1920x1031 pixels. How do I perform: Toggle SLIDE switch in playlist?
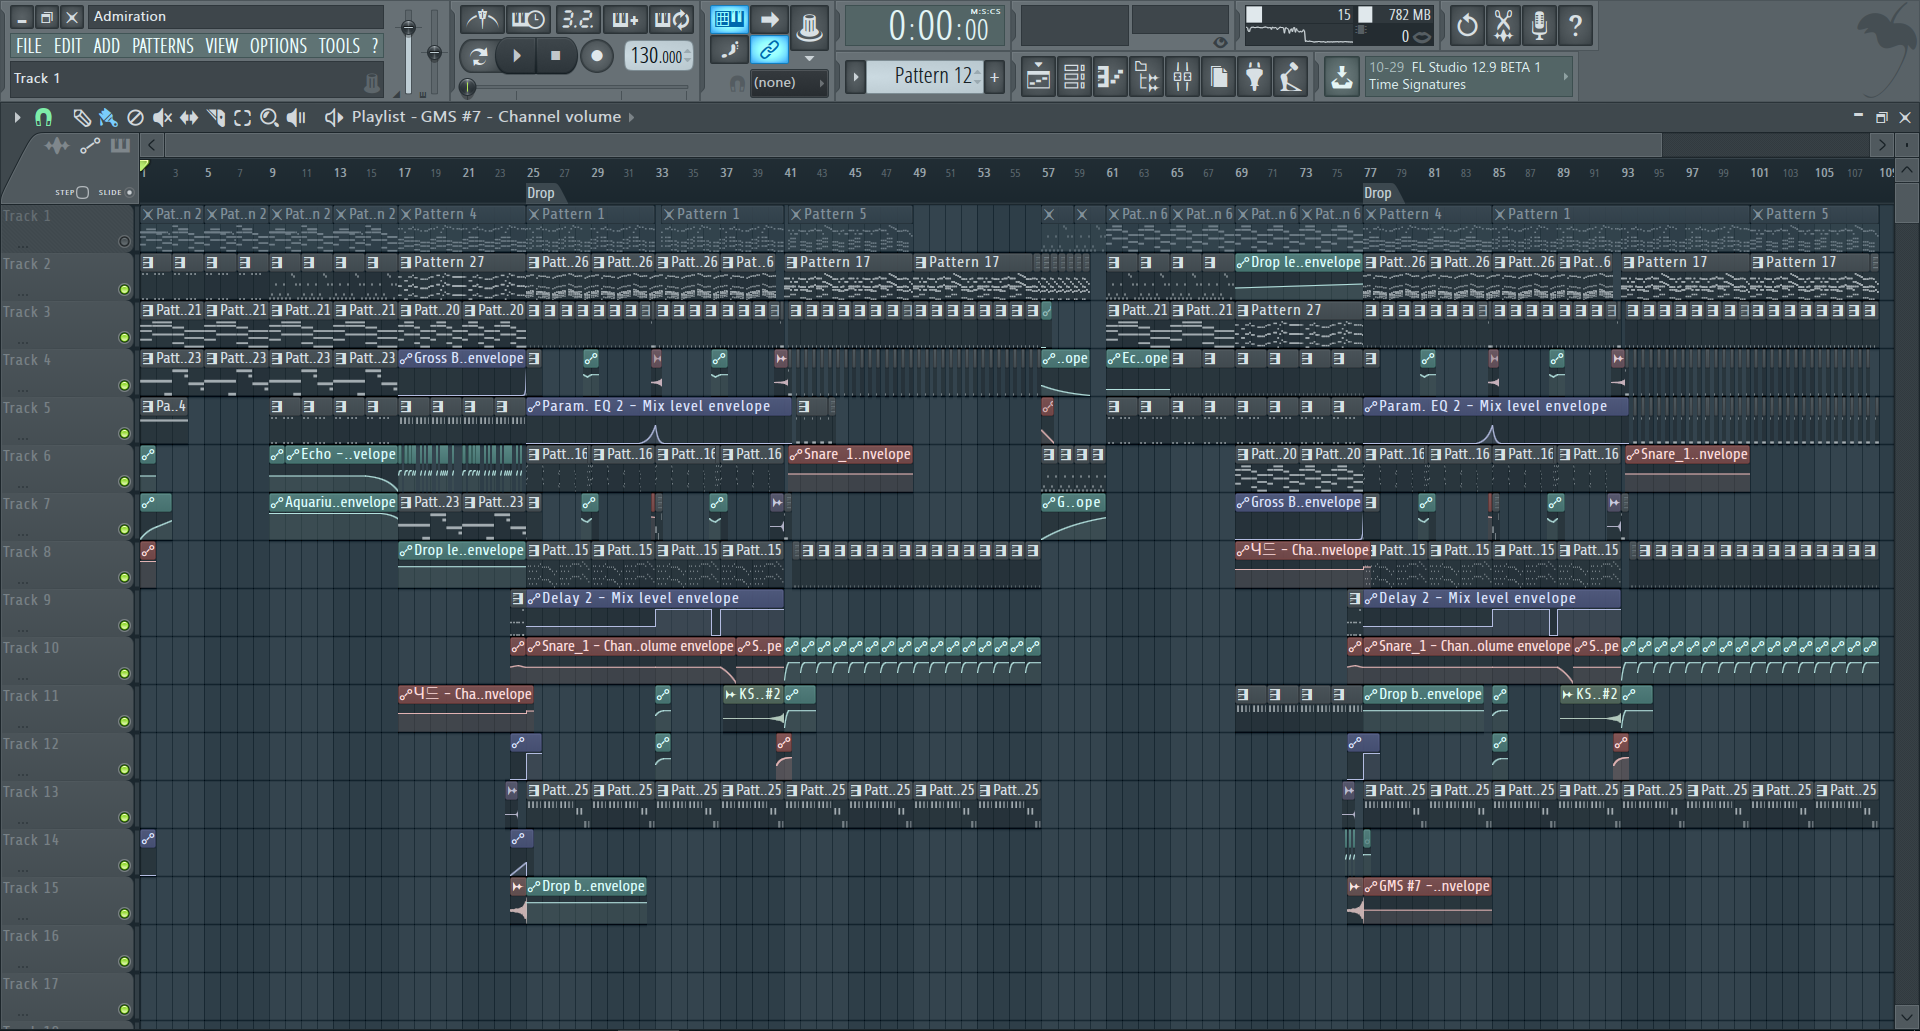coord(129,192)
